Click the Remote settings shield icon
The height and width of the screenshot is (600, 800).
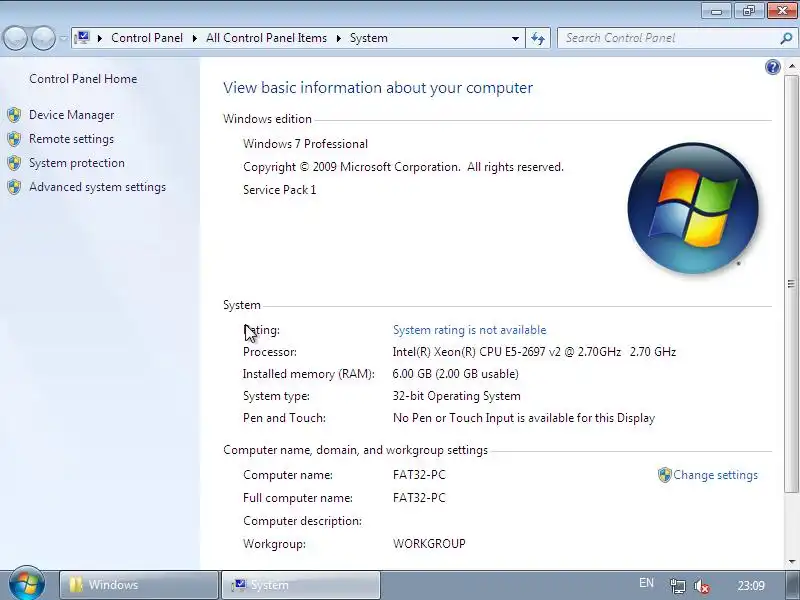coord(14,139)
